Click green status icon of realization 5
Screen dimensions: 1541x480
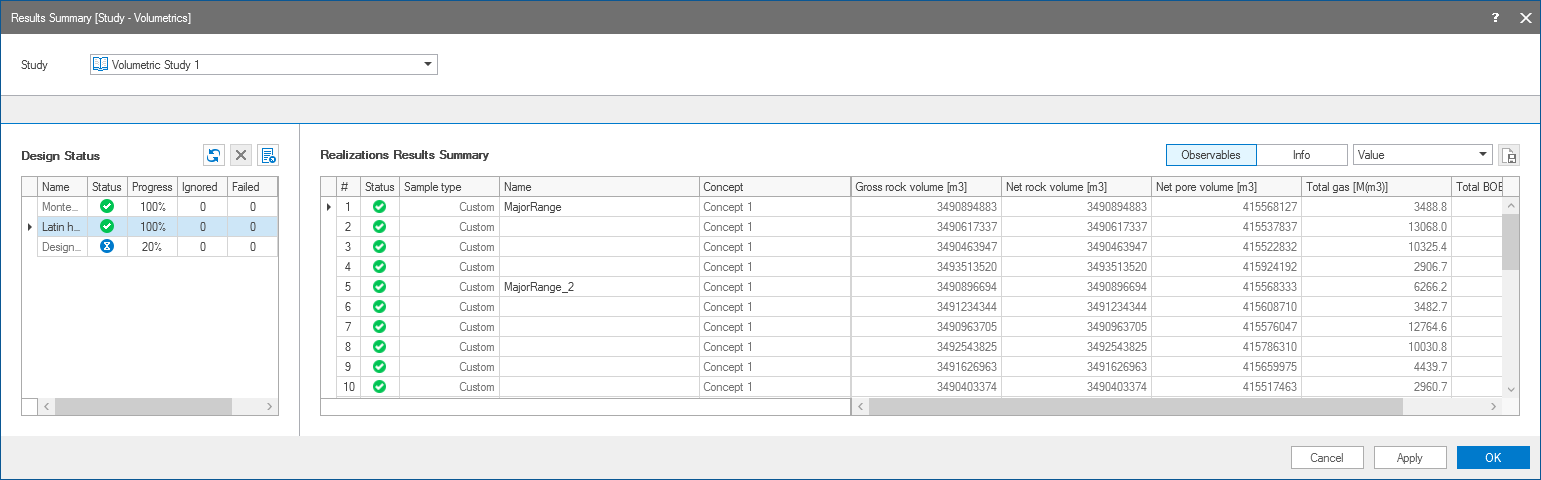[379, 287]
